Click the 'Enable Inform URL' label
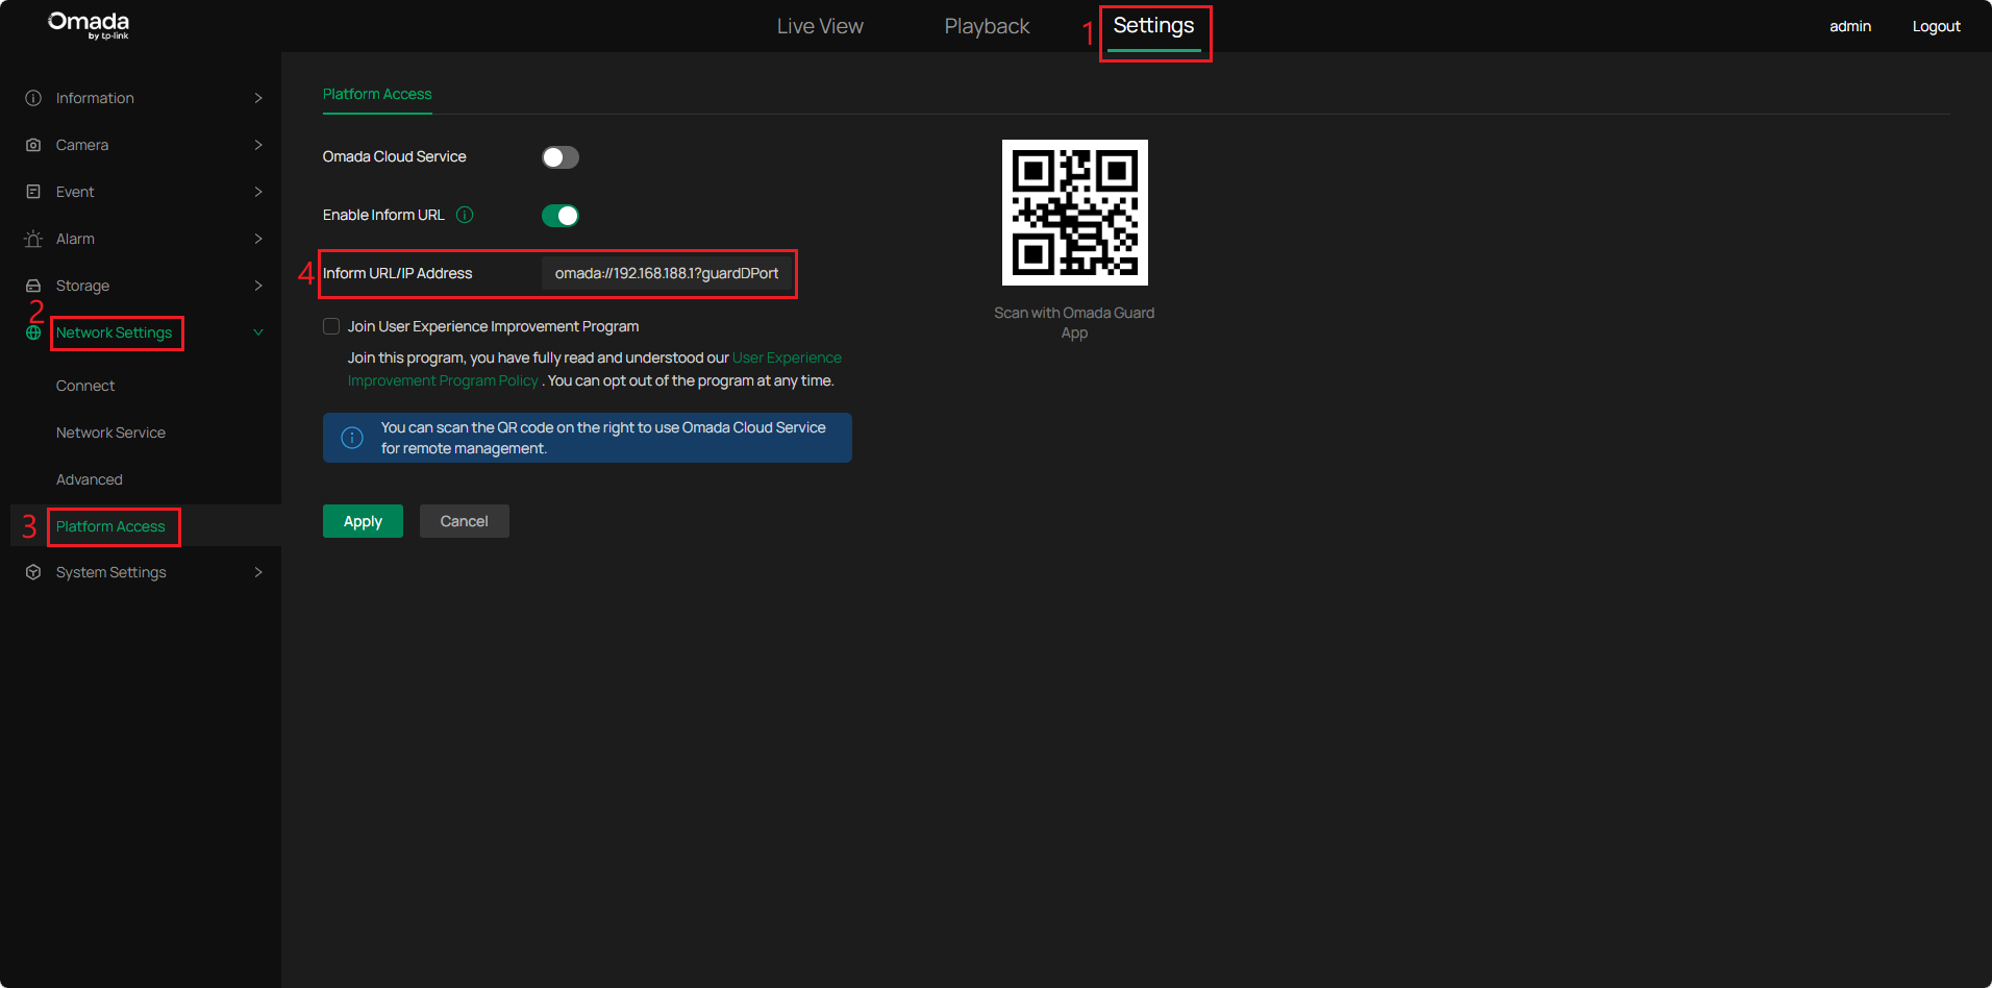 pyautogui.click(x=383, y=215)
